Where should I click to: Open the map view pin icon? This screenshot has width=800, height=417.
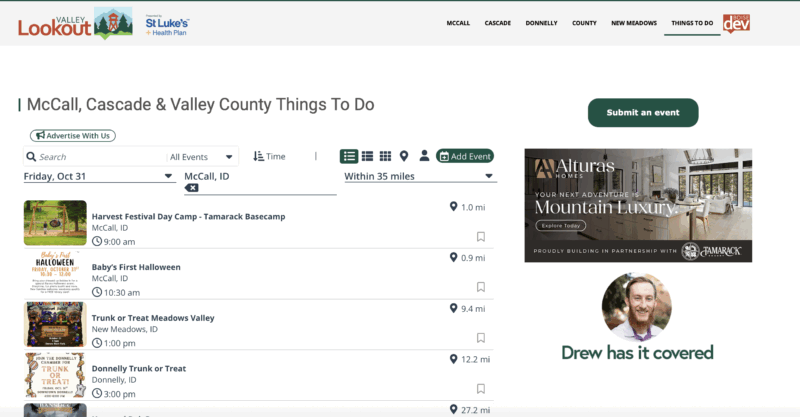click(404, 156)
